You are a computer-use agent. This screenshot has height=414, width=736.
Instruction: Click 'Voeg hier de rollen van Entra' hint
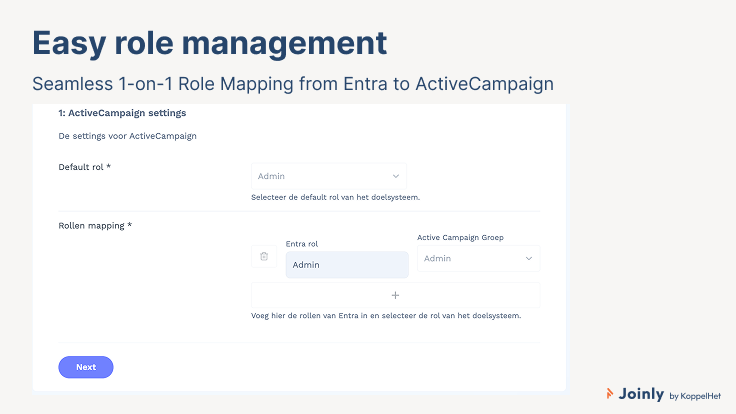(x=386, y=315)
